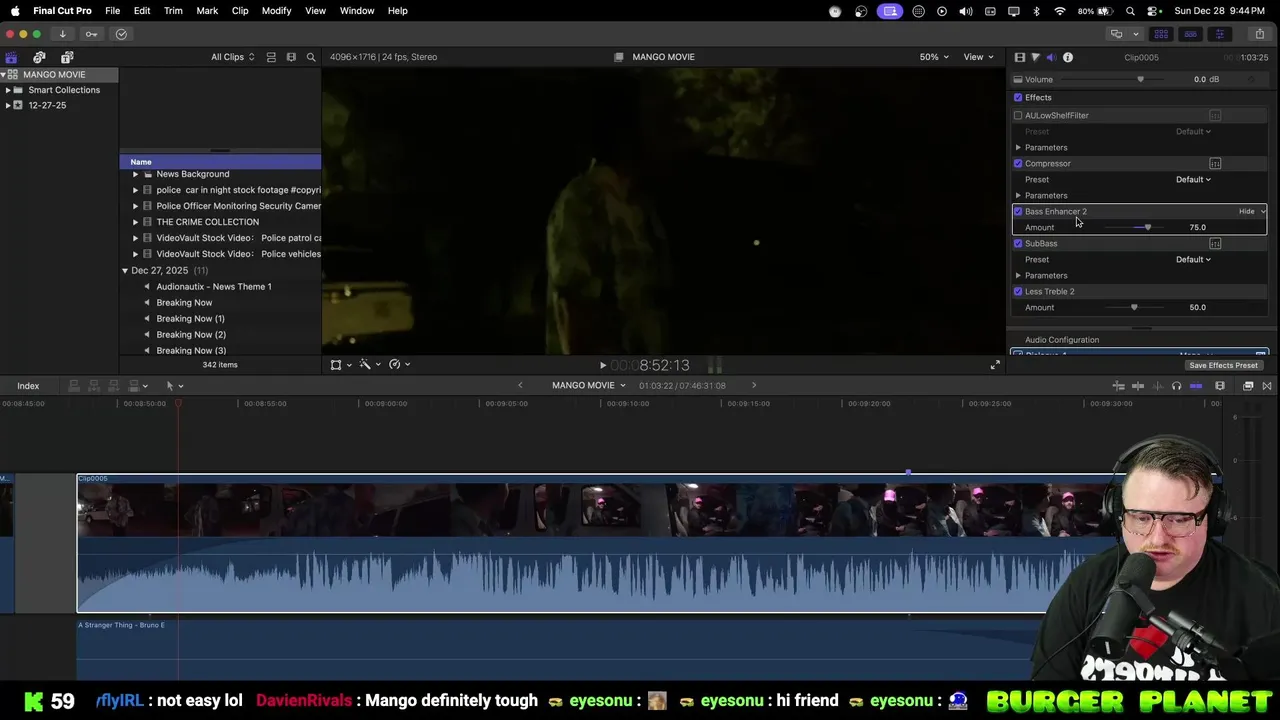Toggle timeline snapping icon

pos(1196,386)
